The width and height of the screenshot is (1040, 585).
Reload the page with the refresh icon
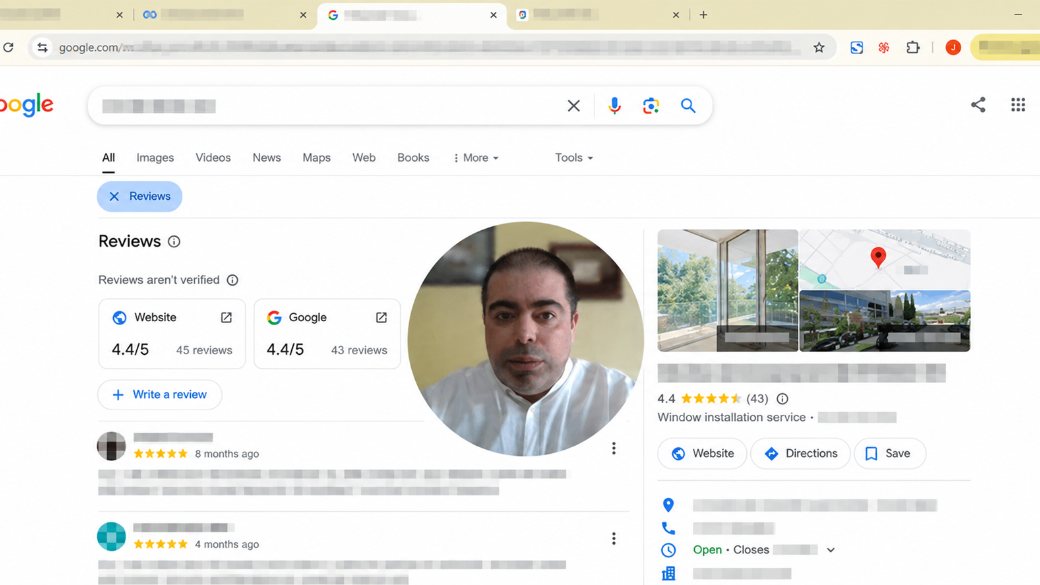9,47
